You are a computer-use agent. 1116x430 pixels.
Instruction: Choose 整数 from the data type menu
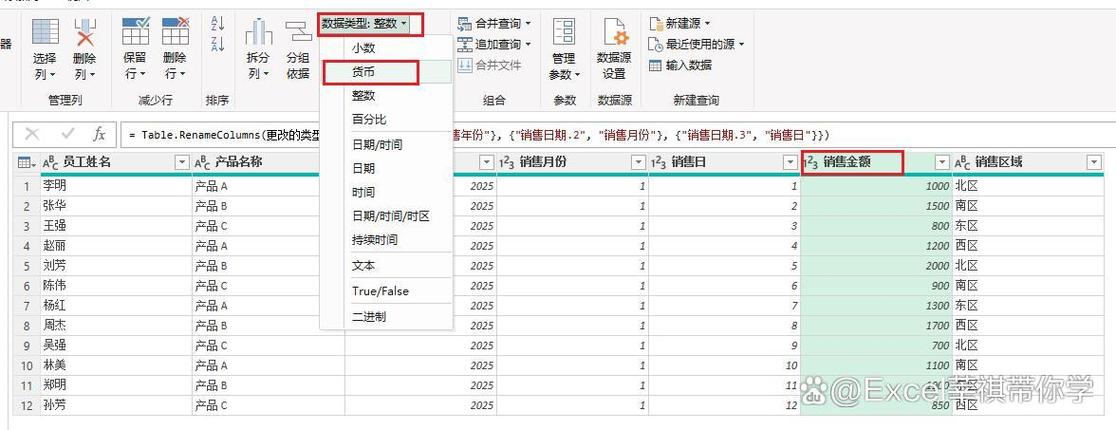(386, 95)
